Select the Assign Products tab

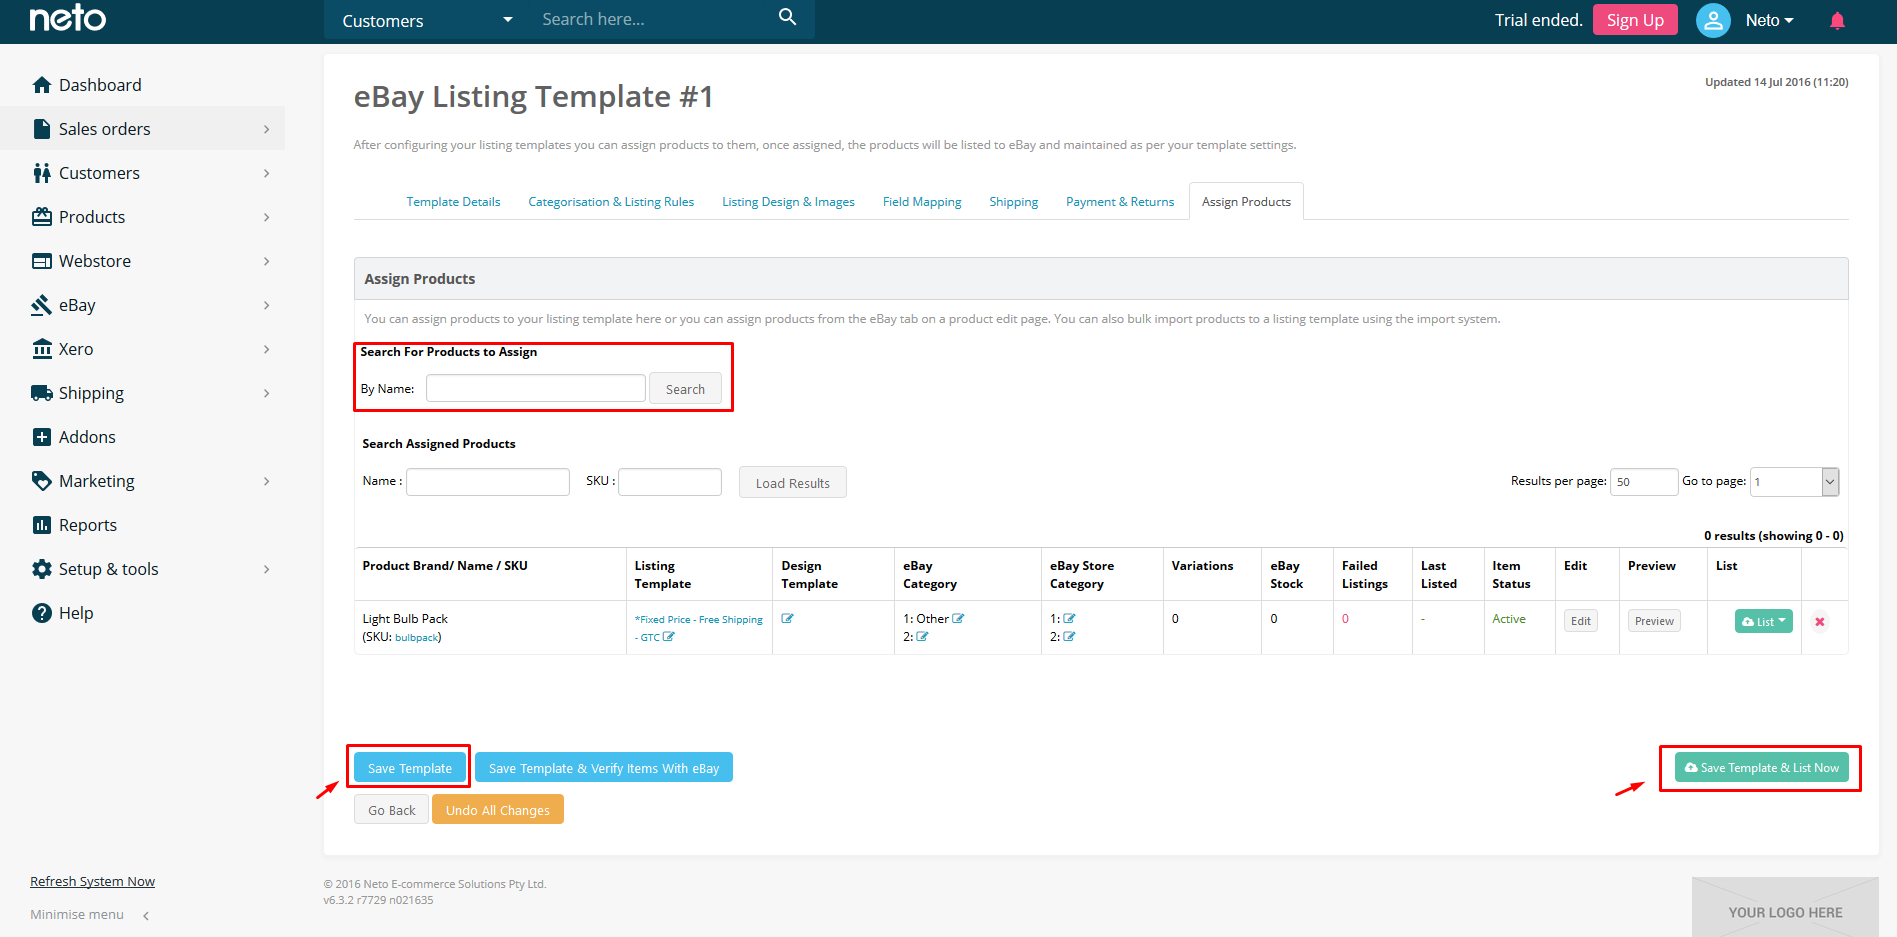[1246, 202]
